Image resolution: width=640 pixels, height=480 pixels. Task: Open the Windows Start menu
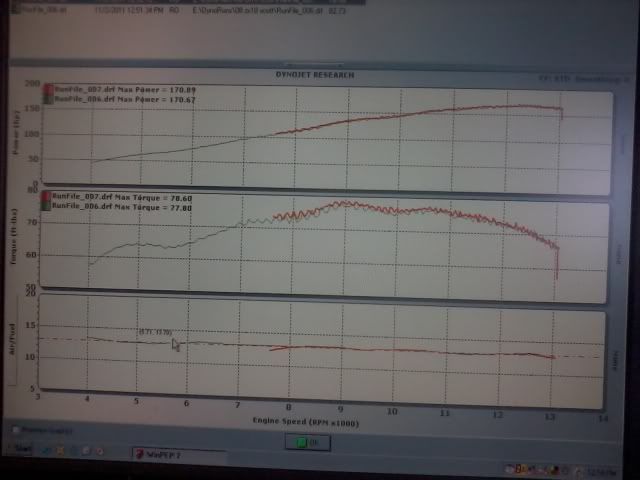point(22,447)
